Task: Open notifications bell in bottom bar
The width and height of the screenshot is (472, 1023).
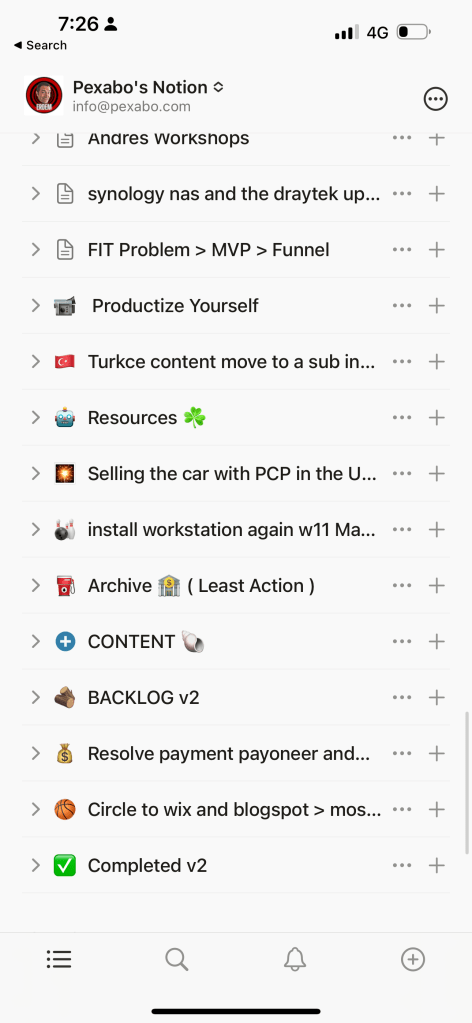Action: point(294,959)
